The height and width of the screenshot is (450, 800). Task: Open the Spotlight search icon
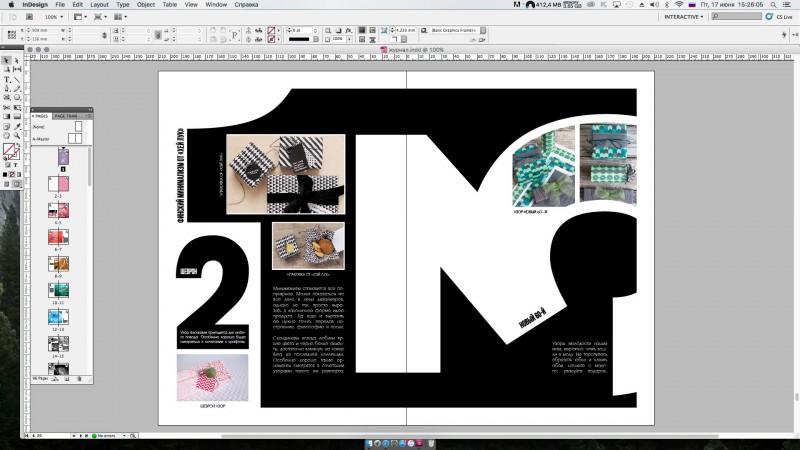click(x=774, y=5)
